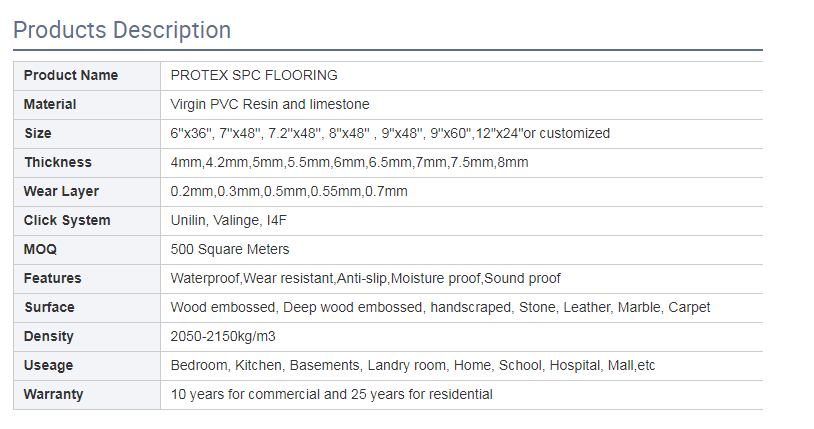
Task: Select the Click System row label
Action: [67, 220]
